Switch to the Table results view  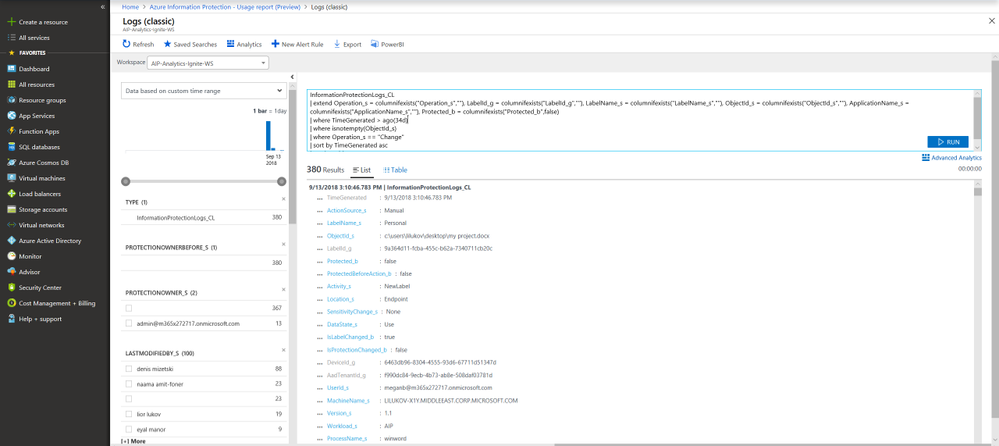(x=395, y=170)
